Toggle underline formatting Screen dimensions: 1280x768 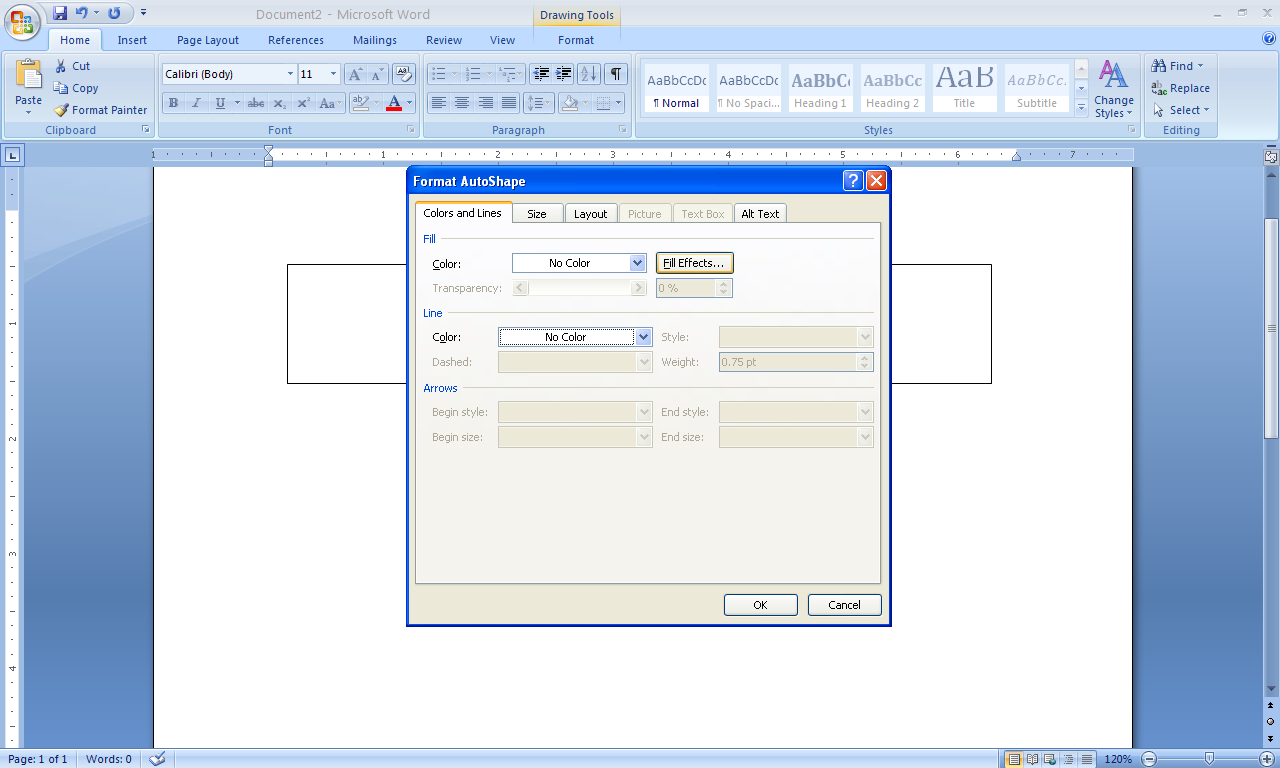click(220, 103)
